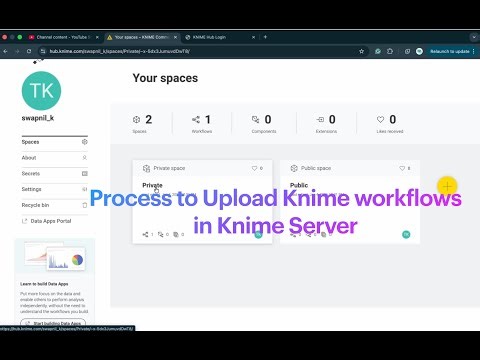This screenshot has width=480, height=360.
Task: Open the browser extensions puzzle icon
Action: coord(390,51)
